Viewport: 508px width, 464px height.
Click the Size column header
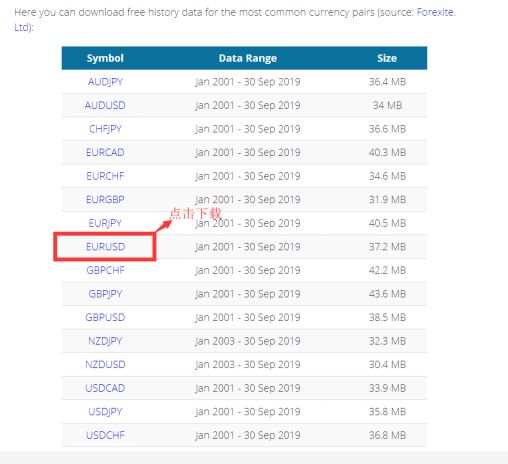387,58
